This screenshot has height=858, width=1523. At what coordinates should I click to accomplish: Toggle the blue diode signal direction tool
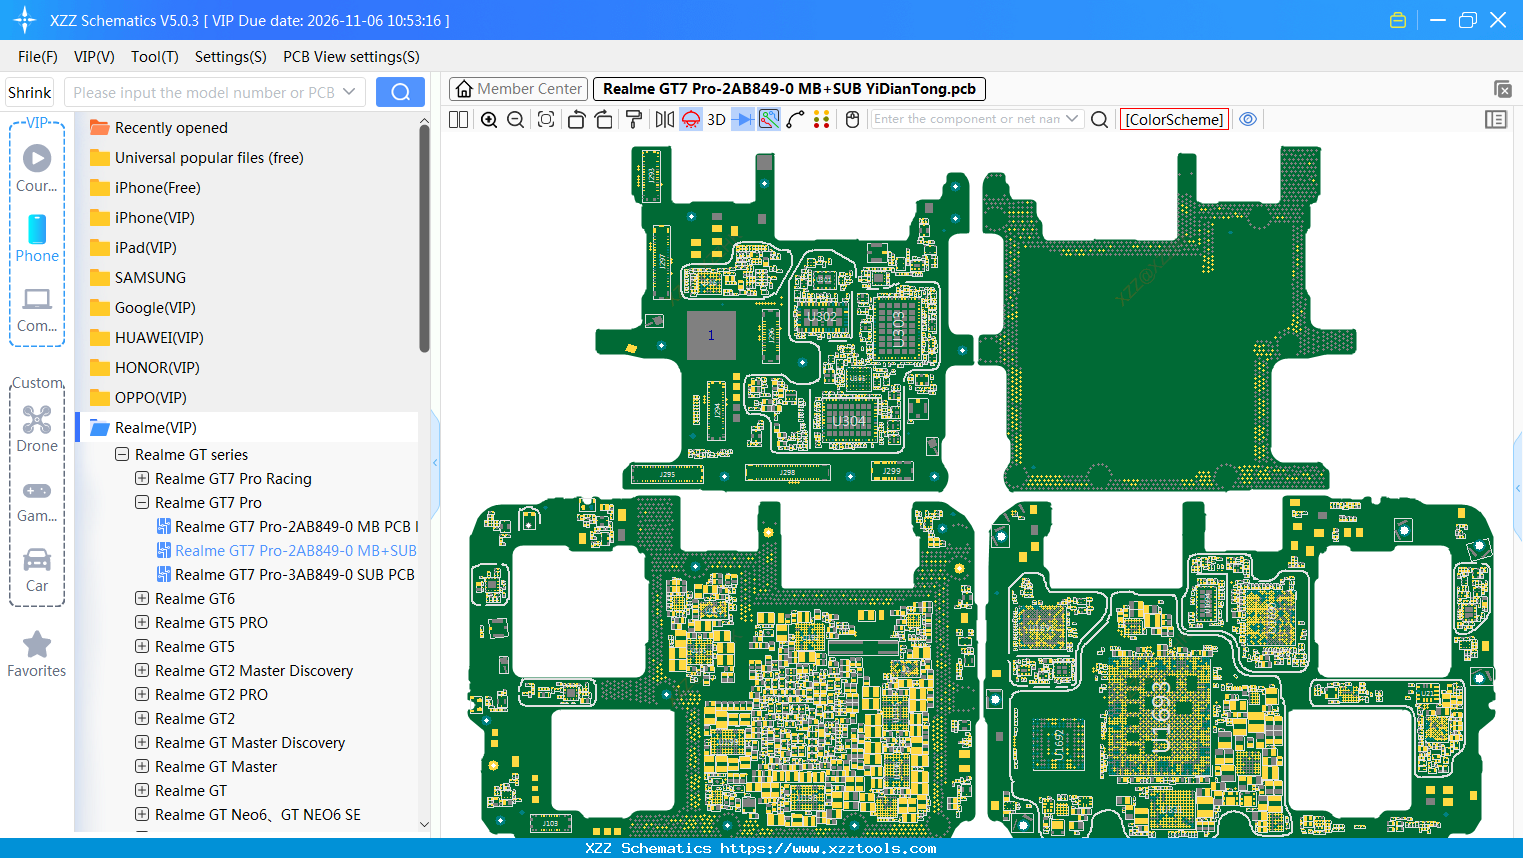point(743,119)
